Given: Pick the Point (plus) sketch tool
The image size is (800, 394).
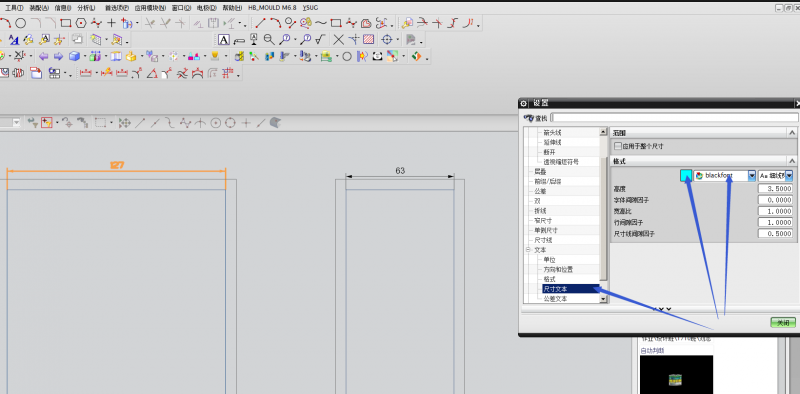Looking at the screenshot, I should [111, 23].
